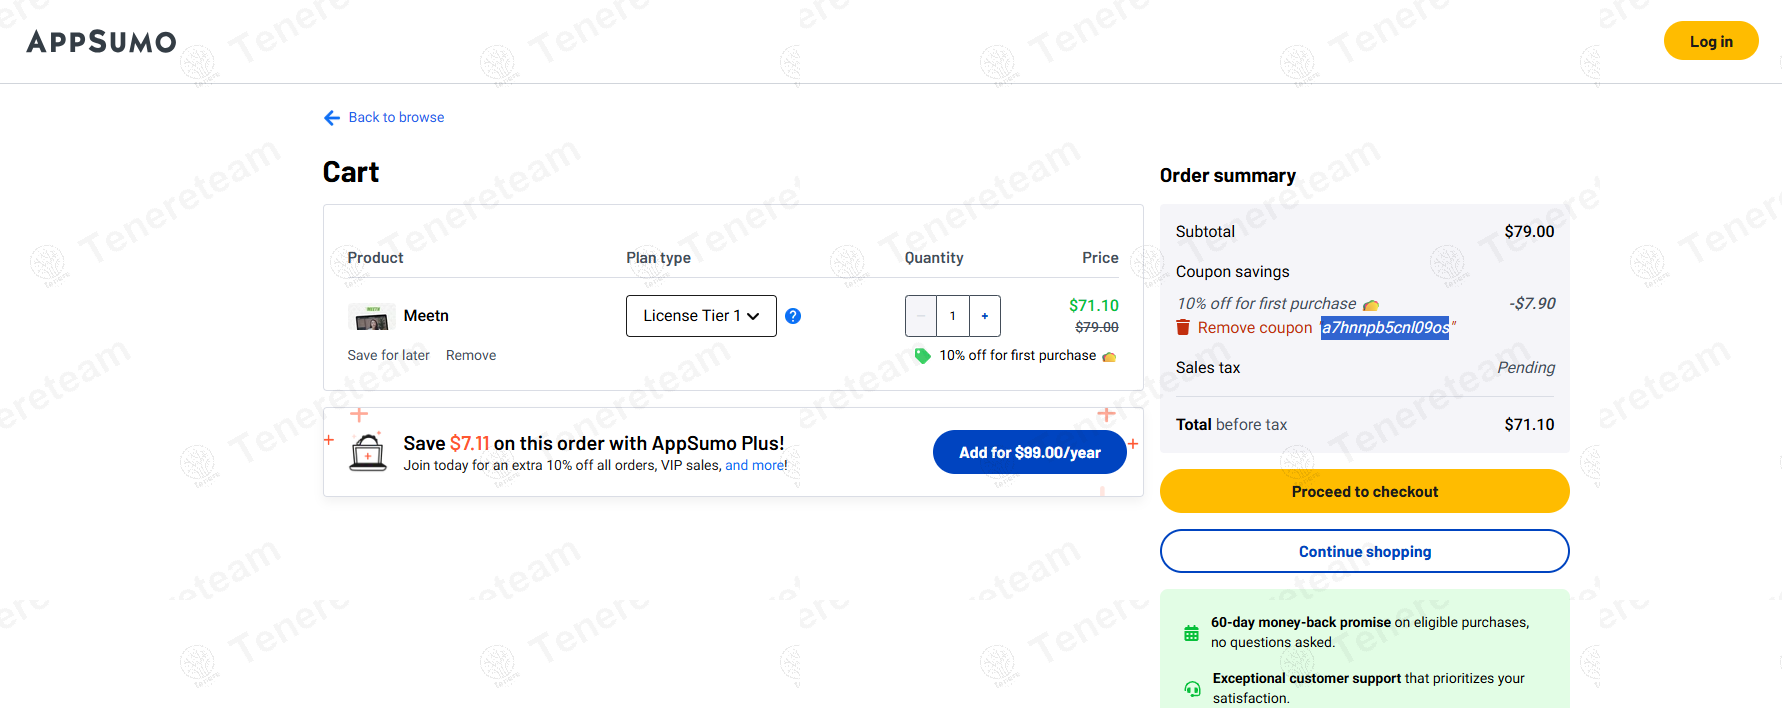
Task: Click the AppSumo logo
Action: (101, 42)
